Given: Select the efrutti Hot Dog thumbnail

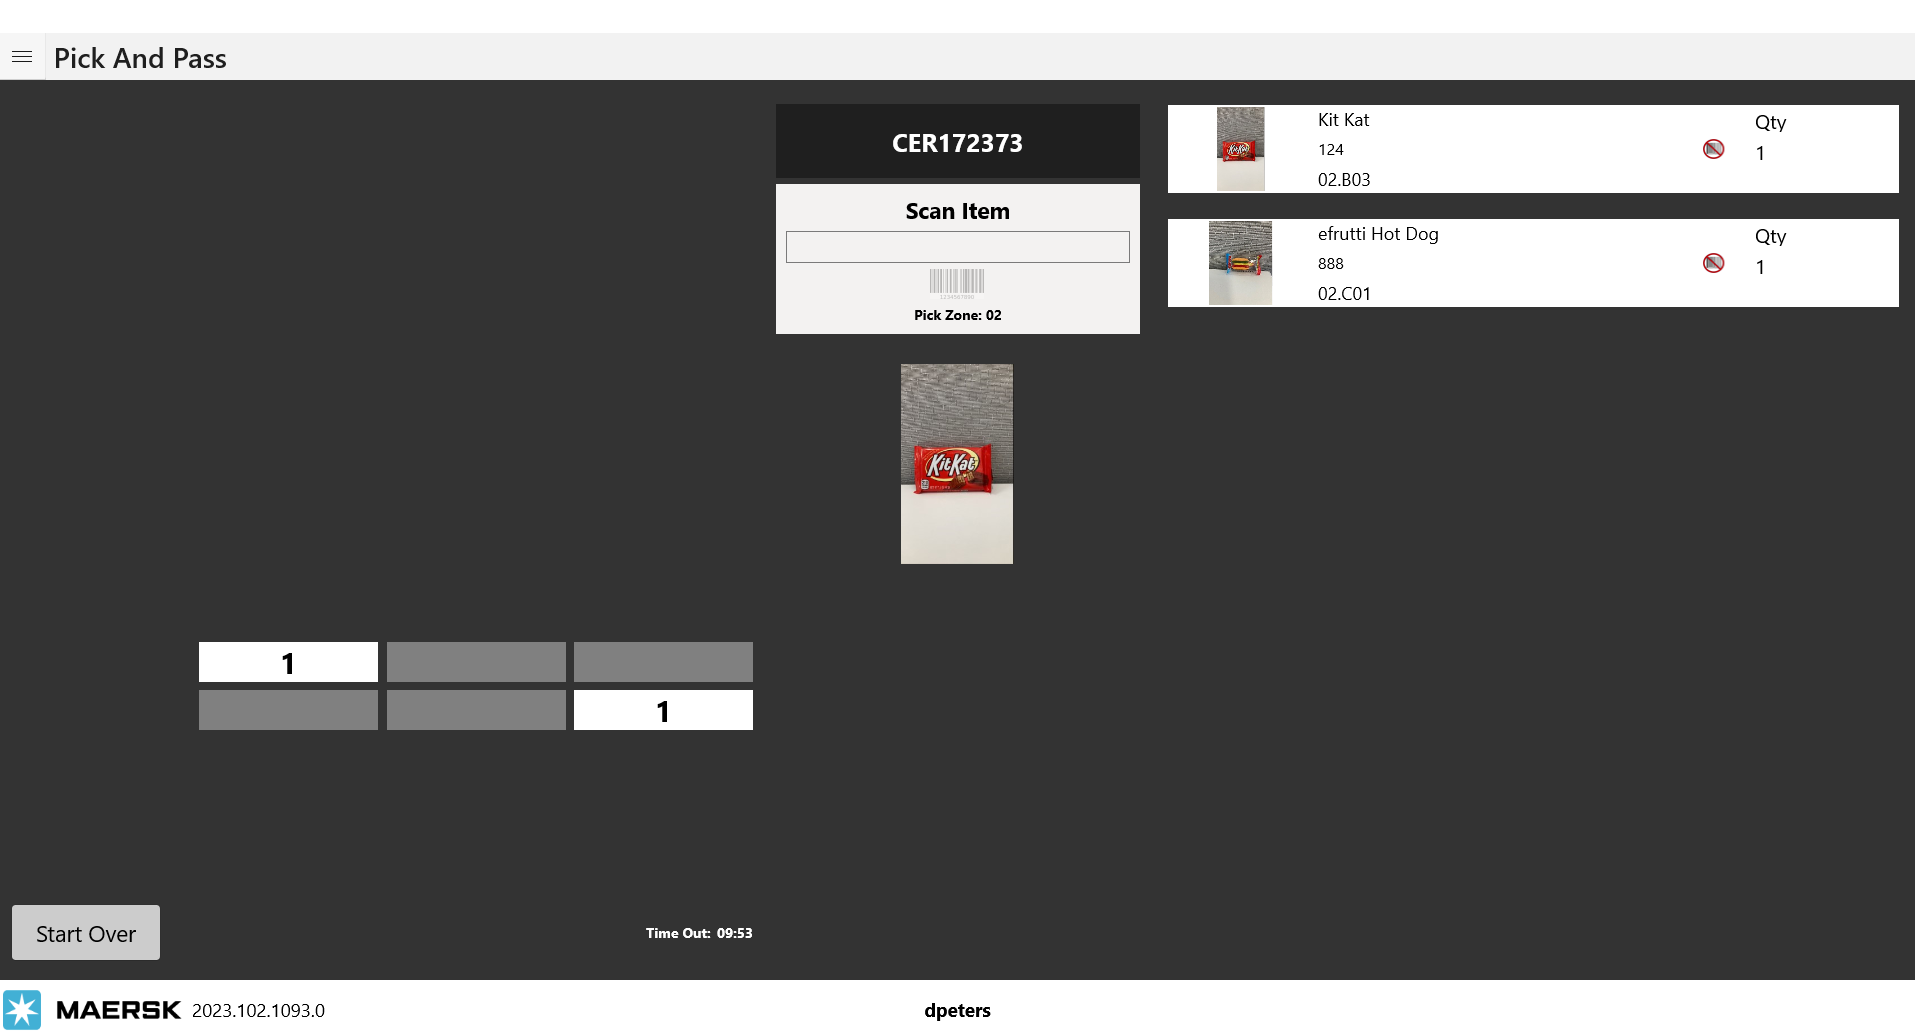Looking at the screenshot, I should click(1240, 263).
